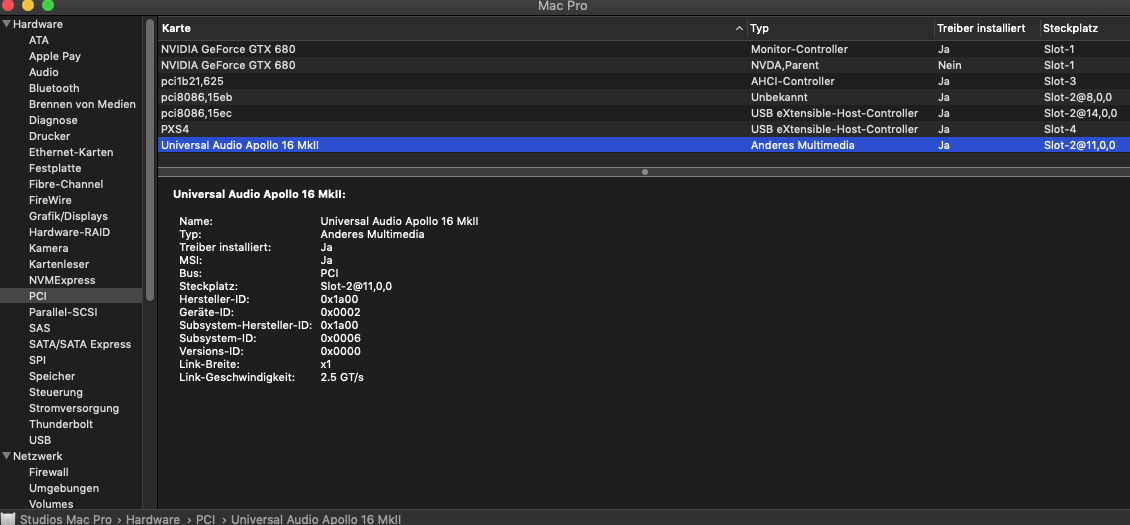Viewport: 1130px width, 525px height.
Task: Click green zoom window button
Action: [48, 5]
